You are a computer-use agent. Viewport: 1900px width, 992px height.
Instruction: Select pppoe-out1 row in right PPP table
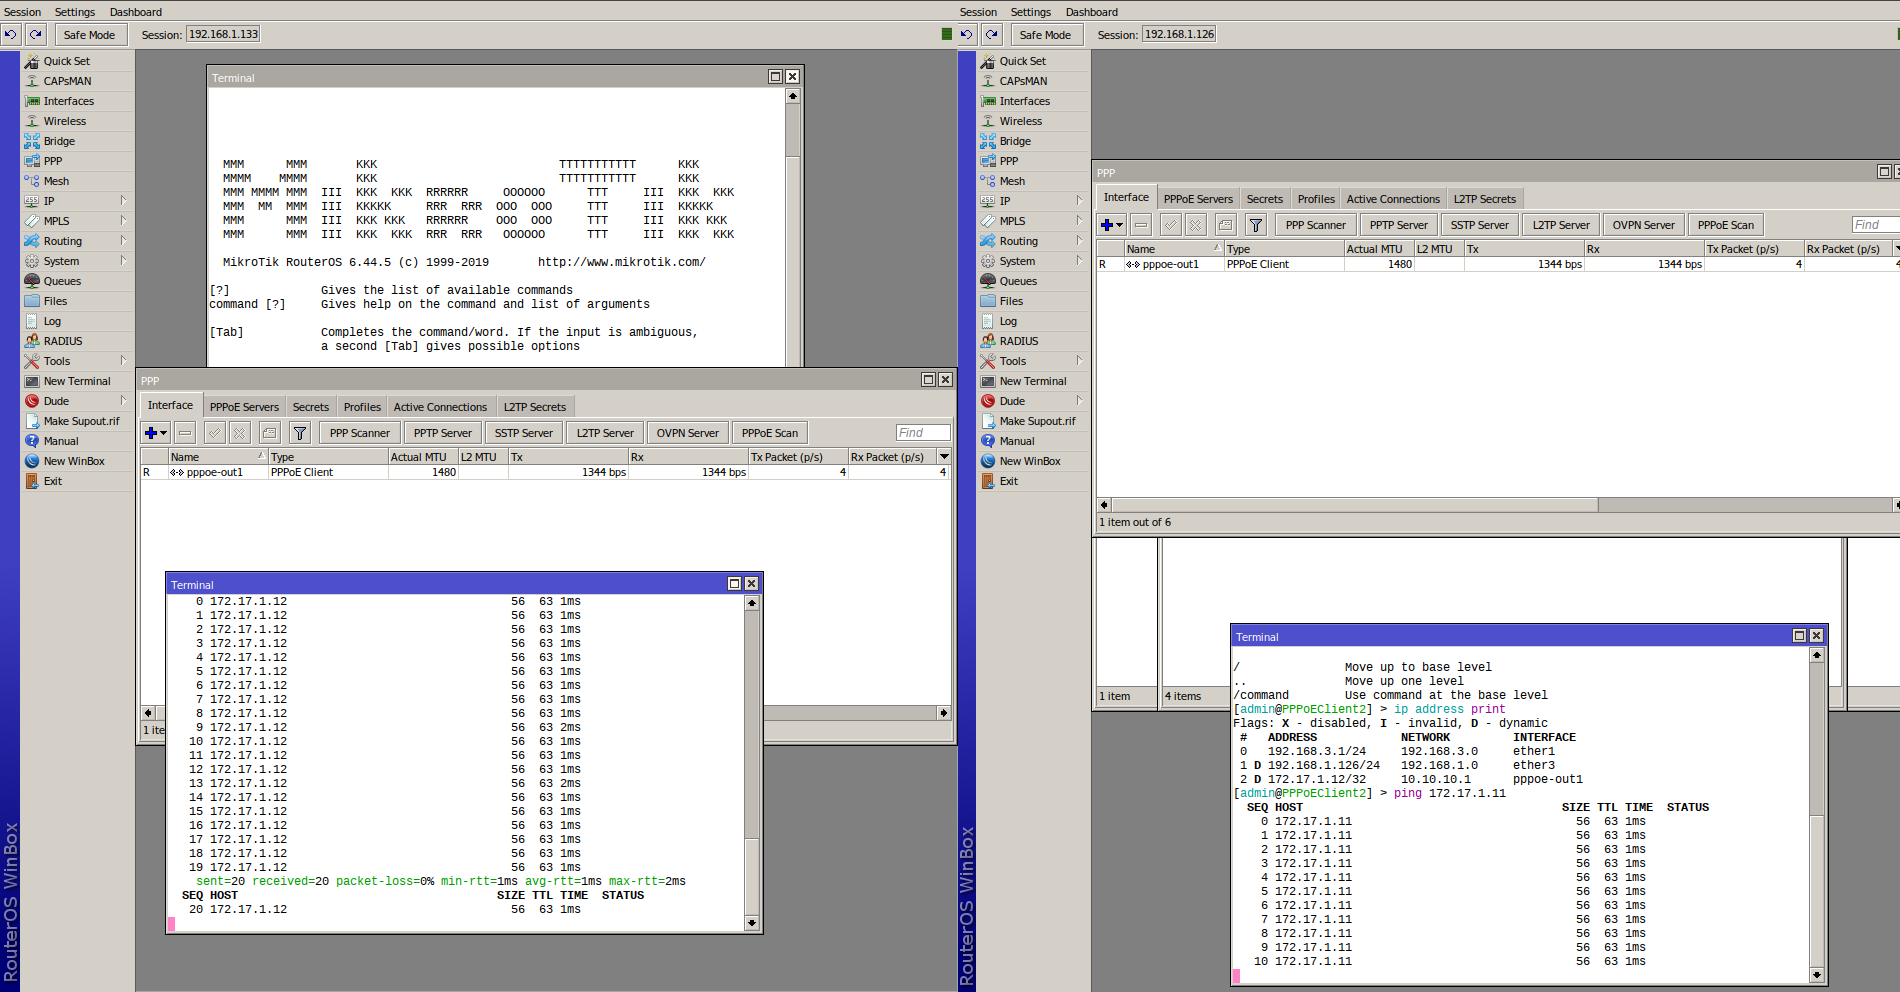pyautogui.click(x=1497, y=265)
